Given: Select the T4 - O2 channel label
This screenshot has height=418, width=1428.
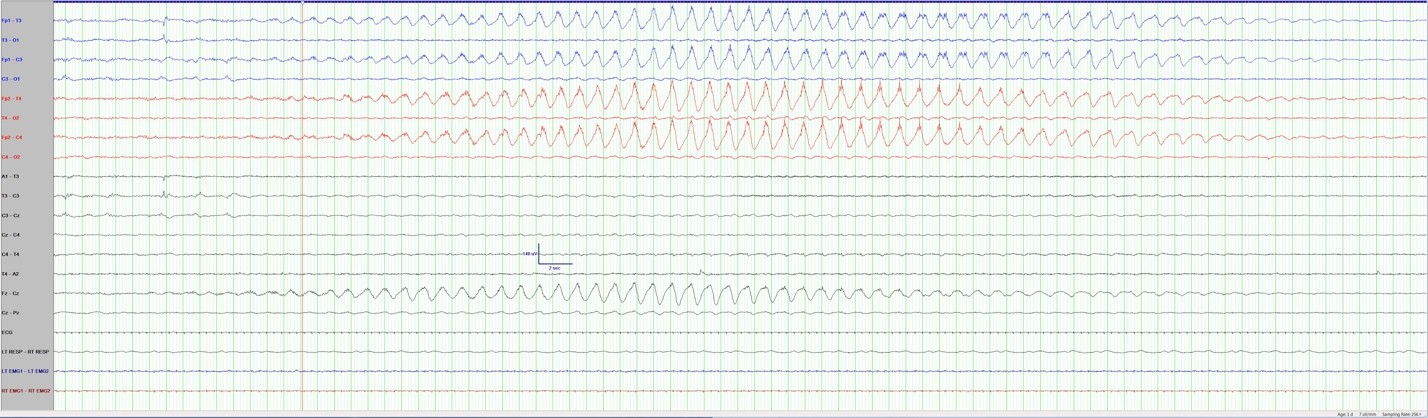Looking at the screenshot, I should coord(11,118).
